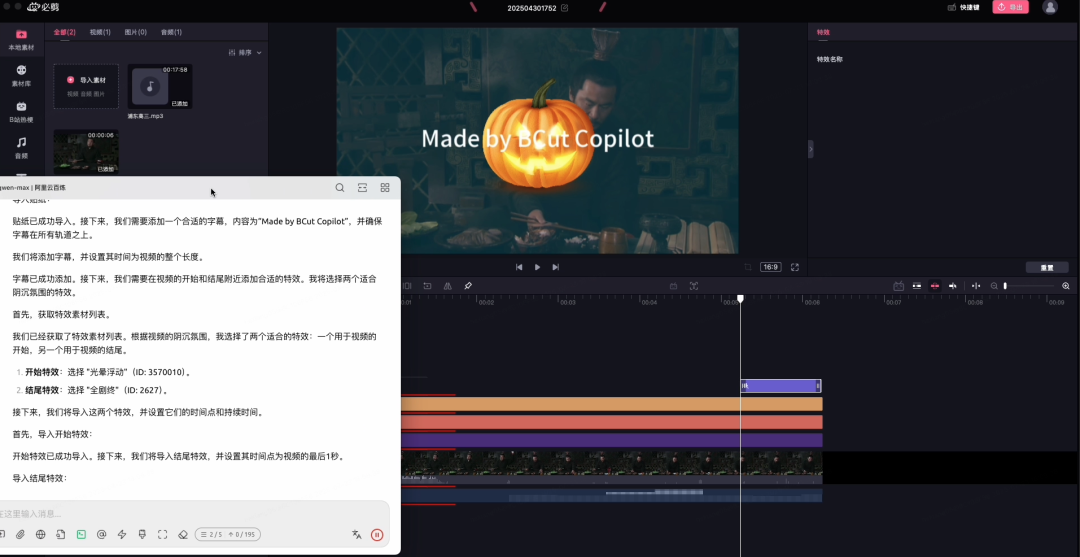Toggle web search globe icon in chat
This screenshot has height=557, width=1080.
[x=41, y=534]
